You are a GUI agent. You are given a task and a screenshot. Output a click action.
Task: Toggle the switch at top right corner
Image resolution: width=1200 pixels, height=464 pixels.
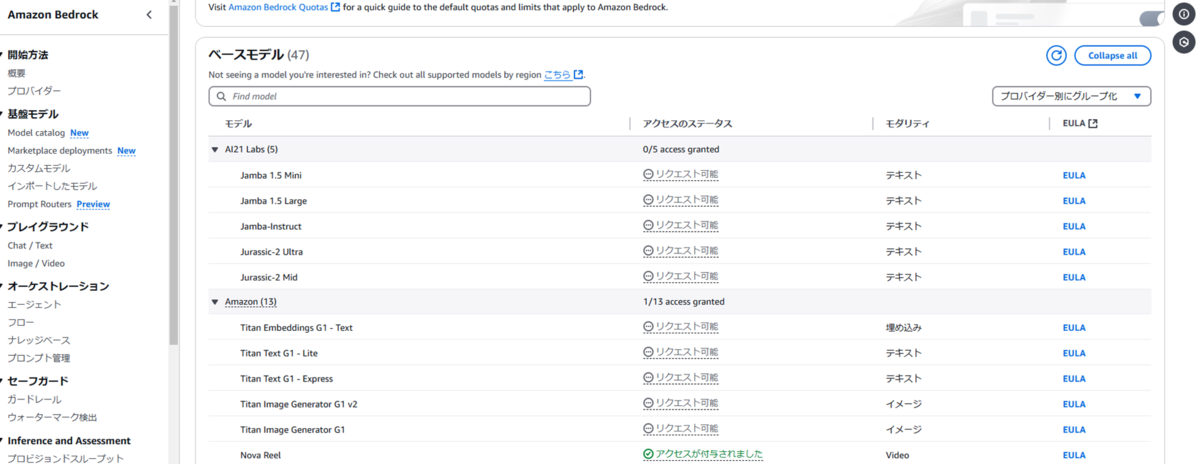[x=1152, y=18]
